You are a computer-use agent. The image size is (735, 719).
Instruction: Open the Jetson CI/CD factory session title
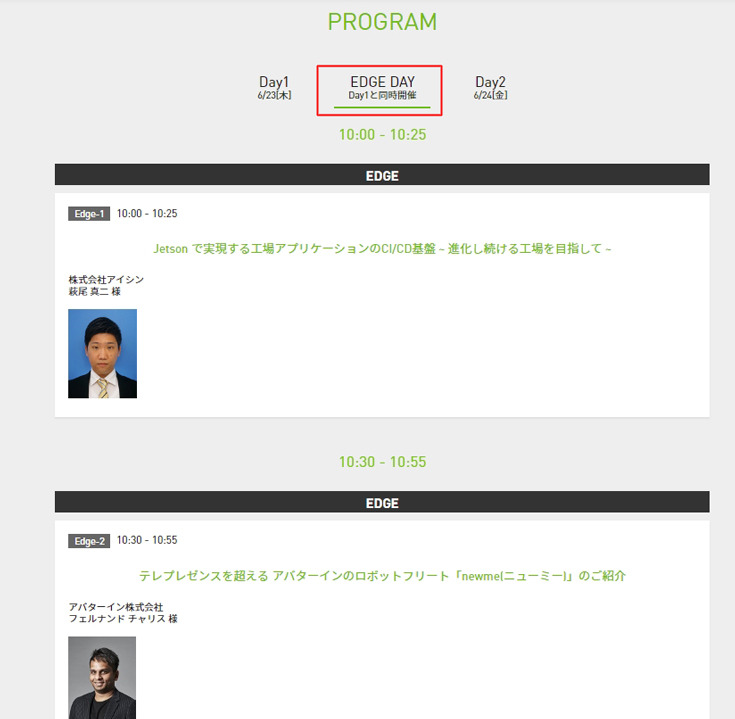[382, 248]
